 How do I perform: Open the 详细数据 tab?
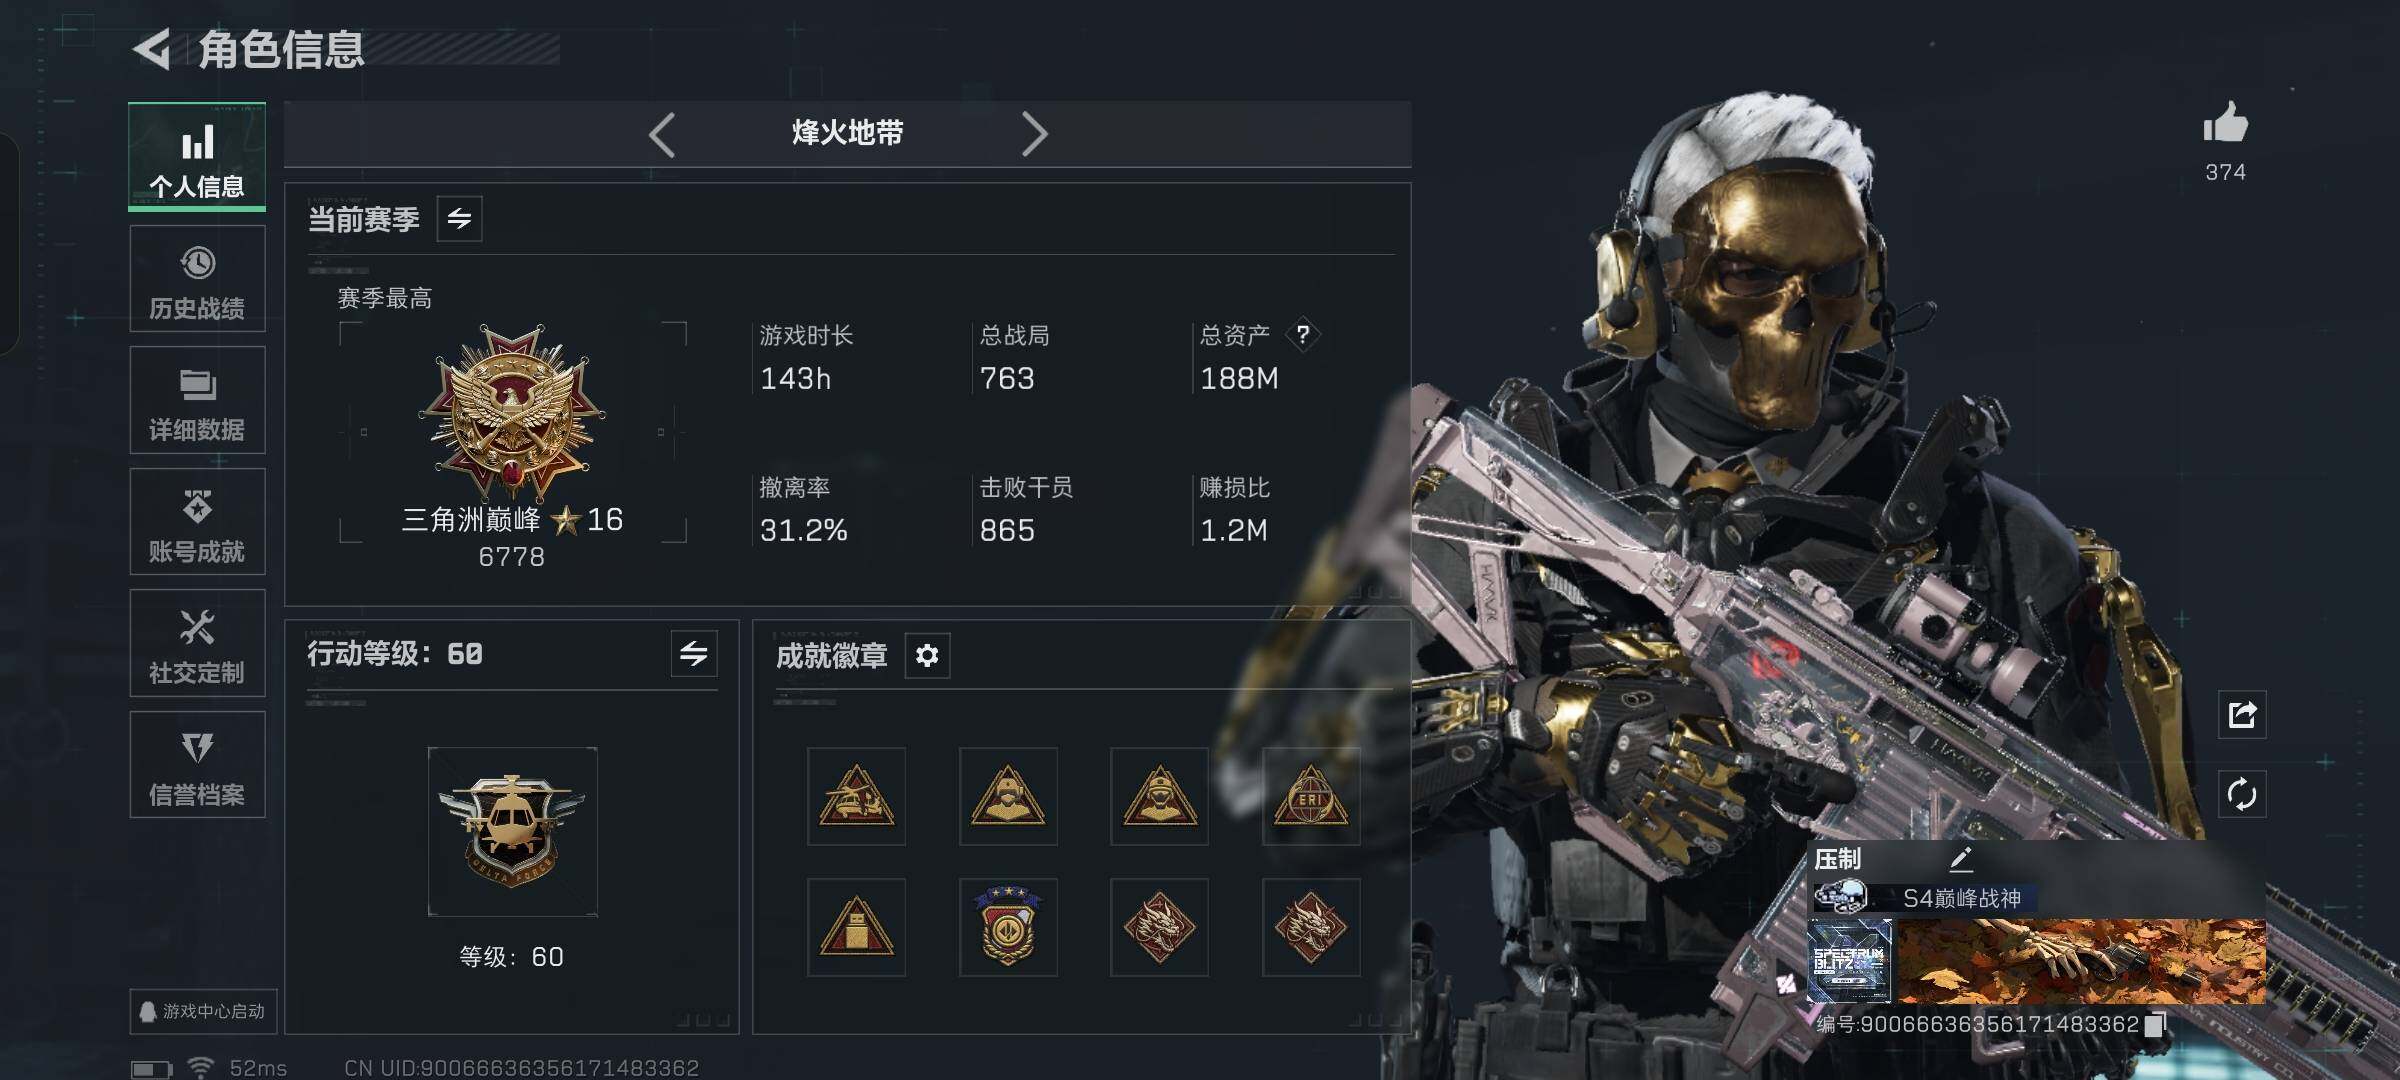point(197,400)
